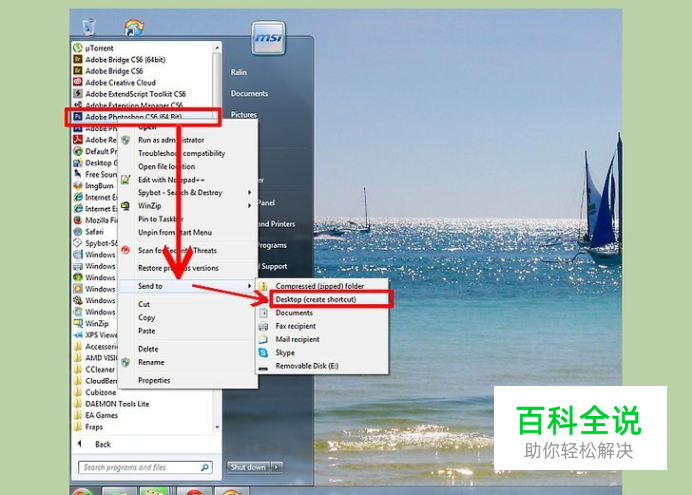Open Properties from the context menu
692x495 pixels.
coord(154,380)
